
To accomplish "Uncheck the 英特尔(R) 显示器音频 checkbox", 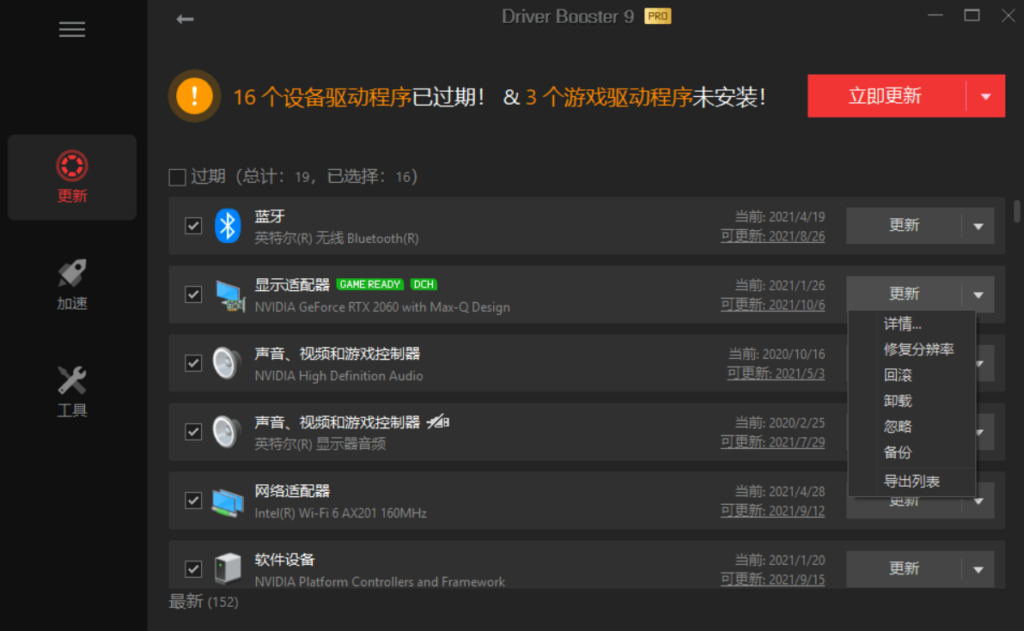I will click(x=193, y=432).
